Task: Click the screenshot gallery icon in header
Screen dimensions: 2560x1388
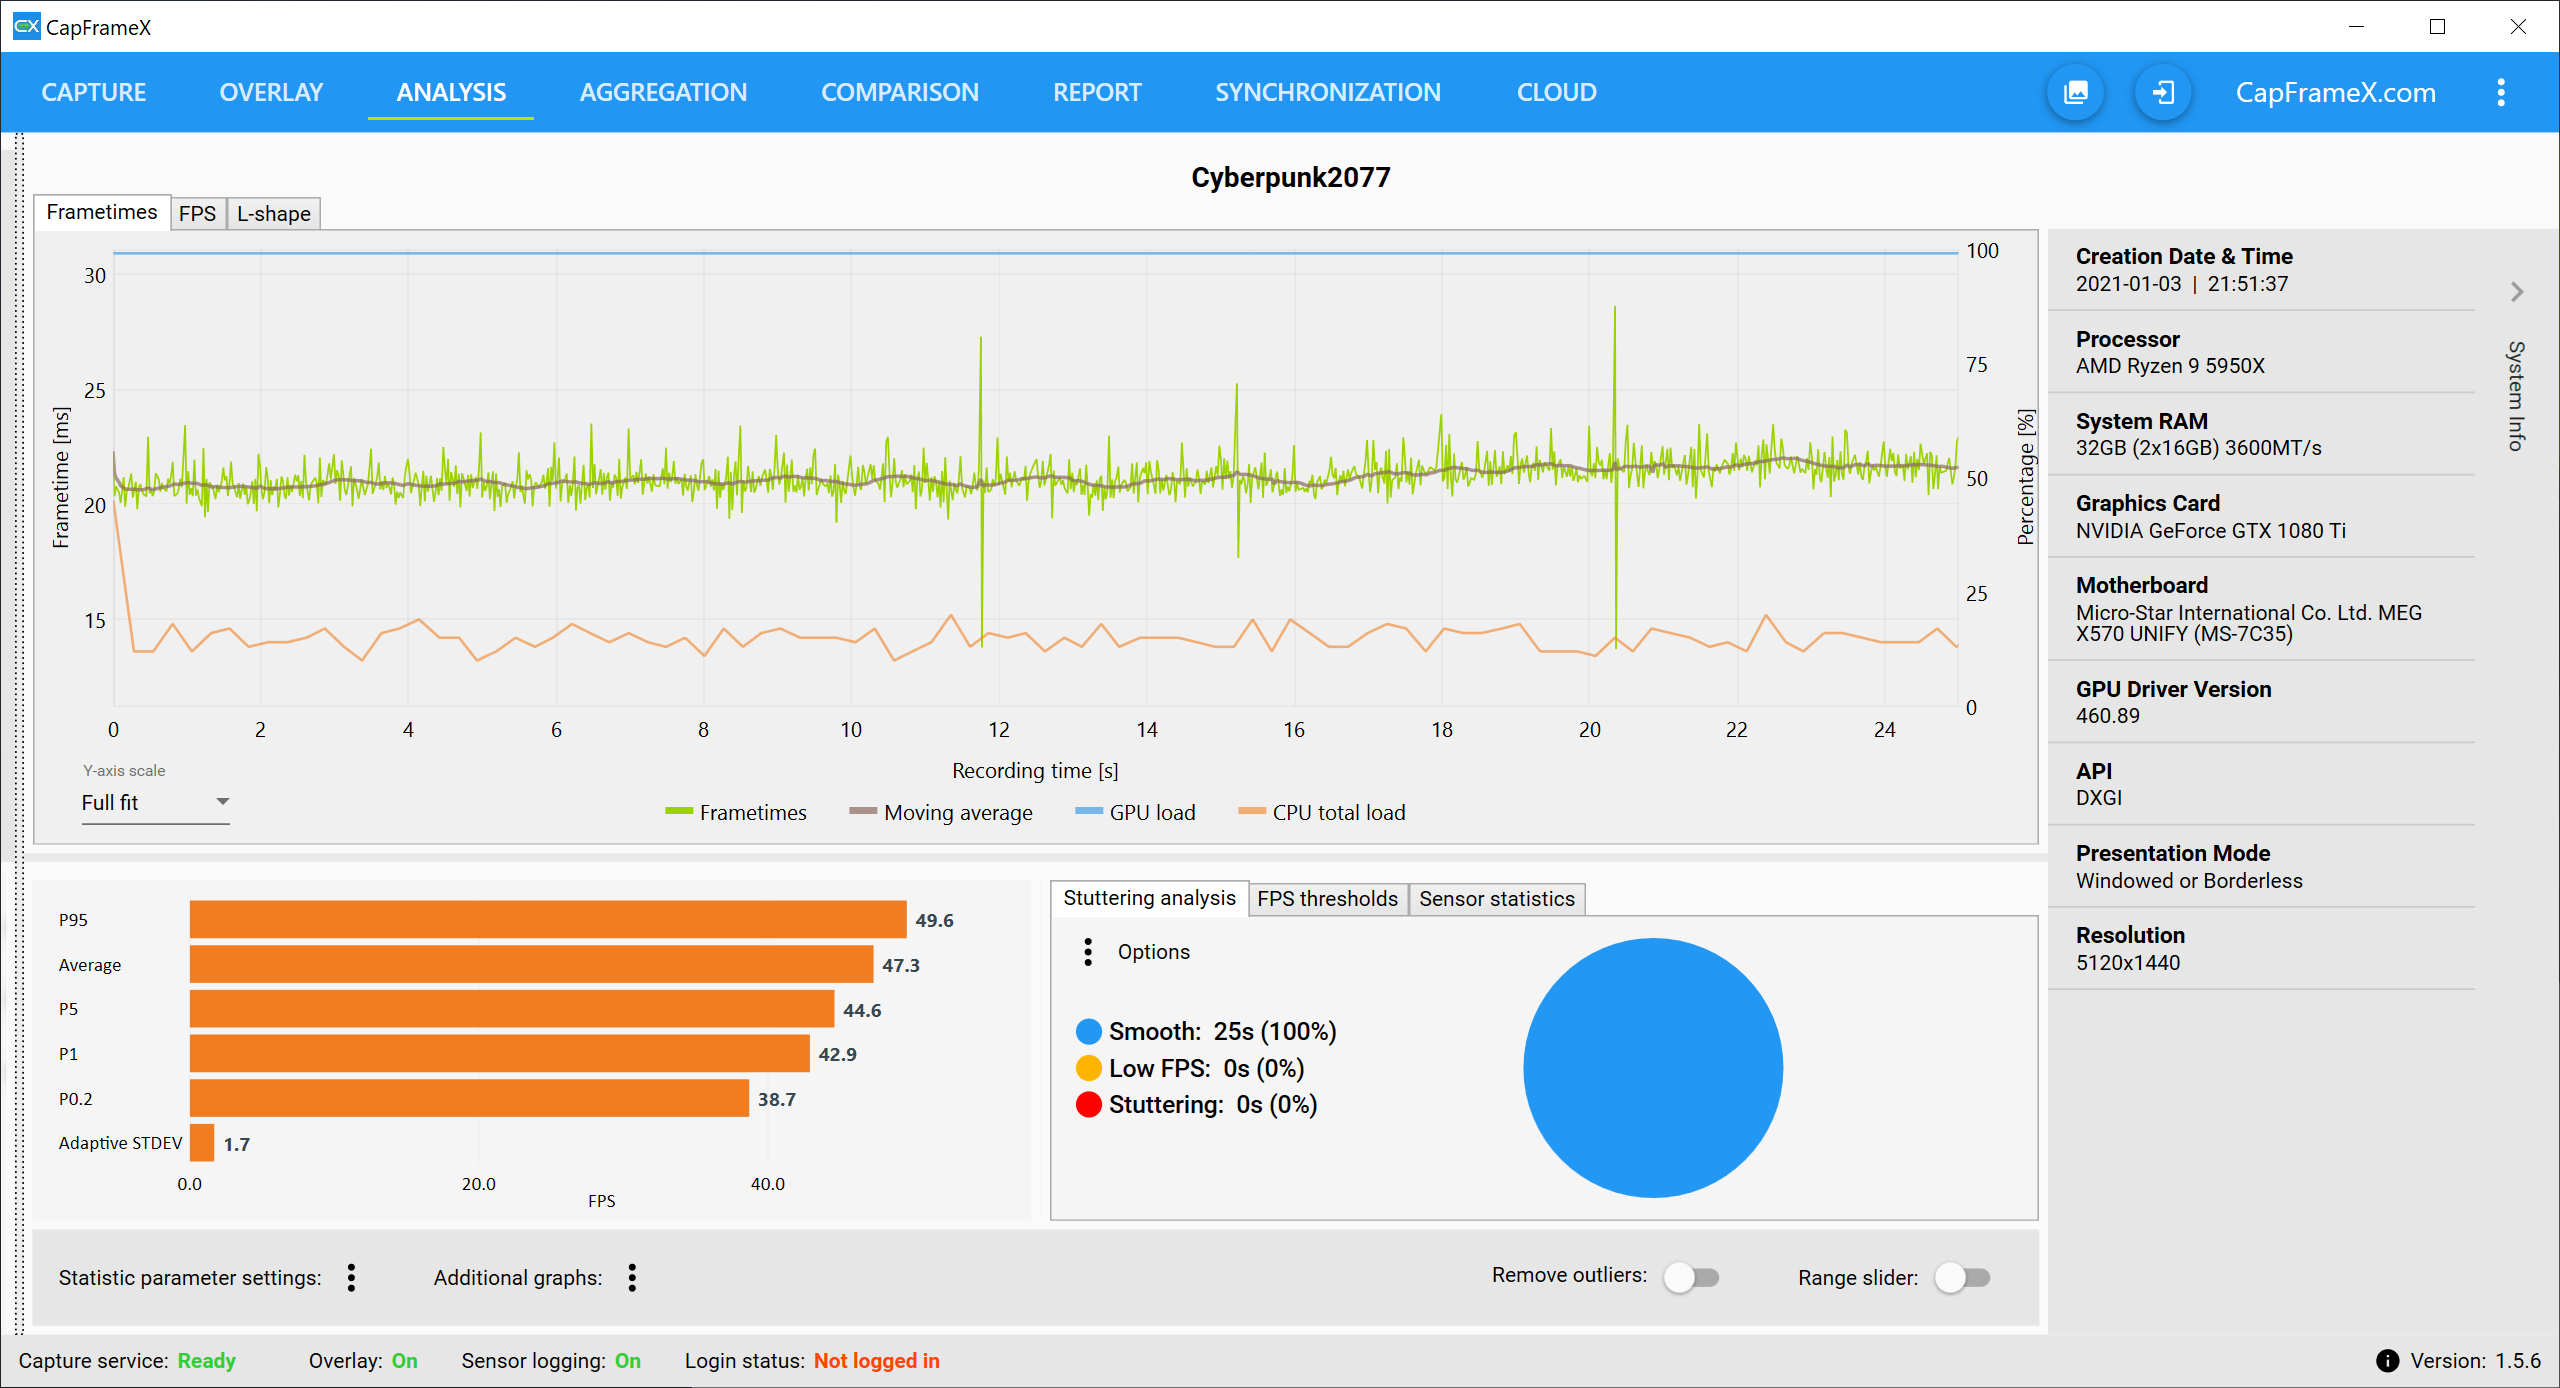Action: [x=2076, y=93]
